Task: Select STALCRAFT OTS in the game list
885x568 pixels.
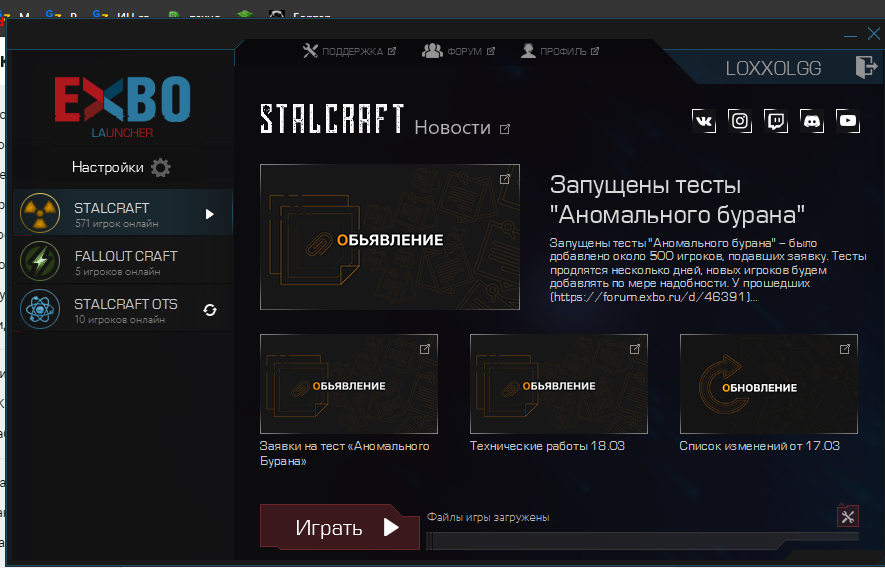Action: click(x=123, y=309)
